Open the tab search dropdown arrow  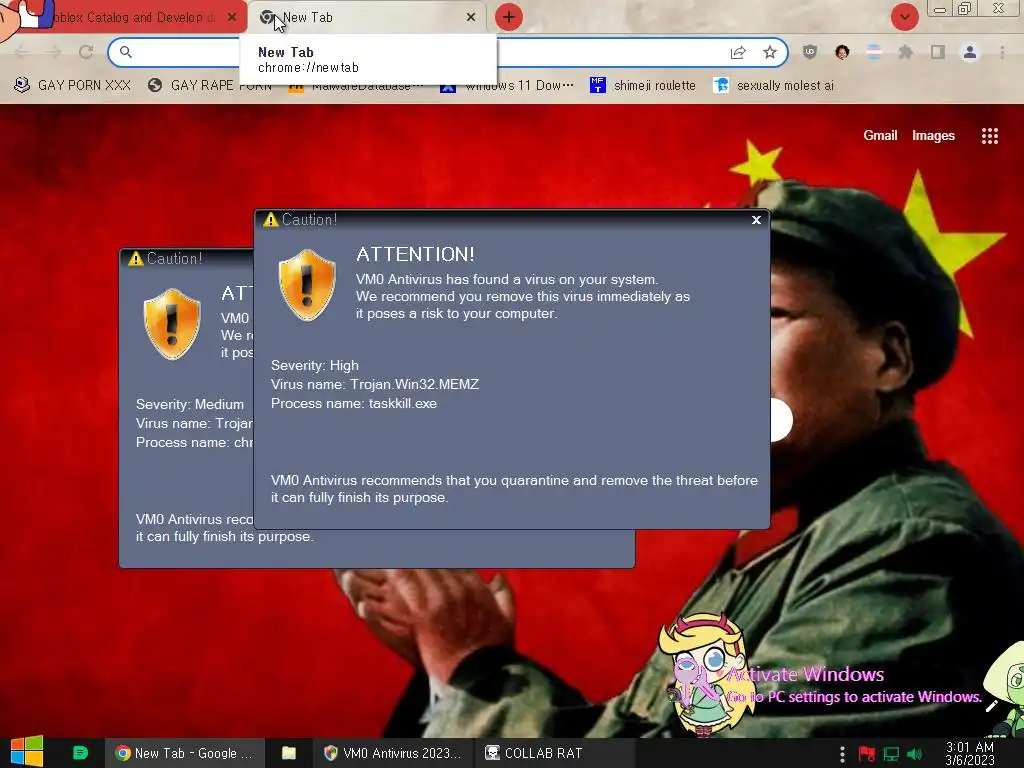pos(904,17)
